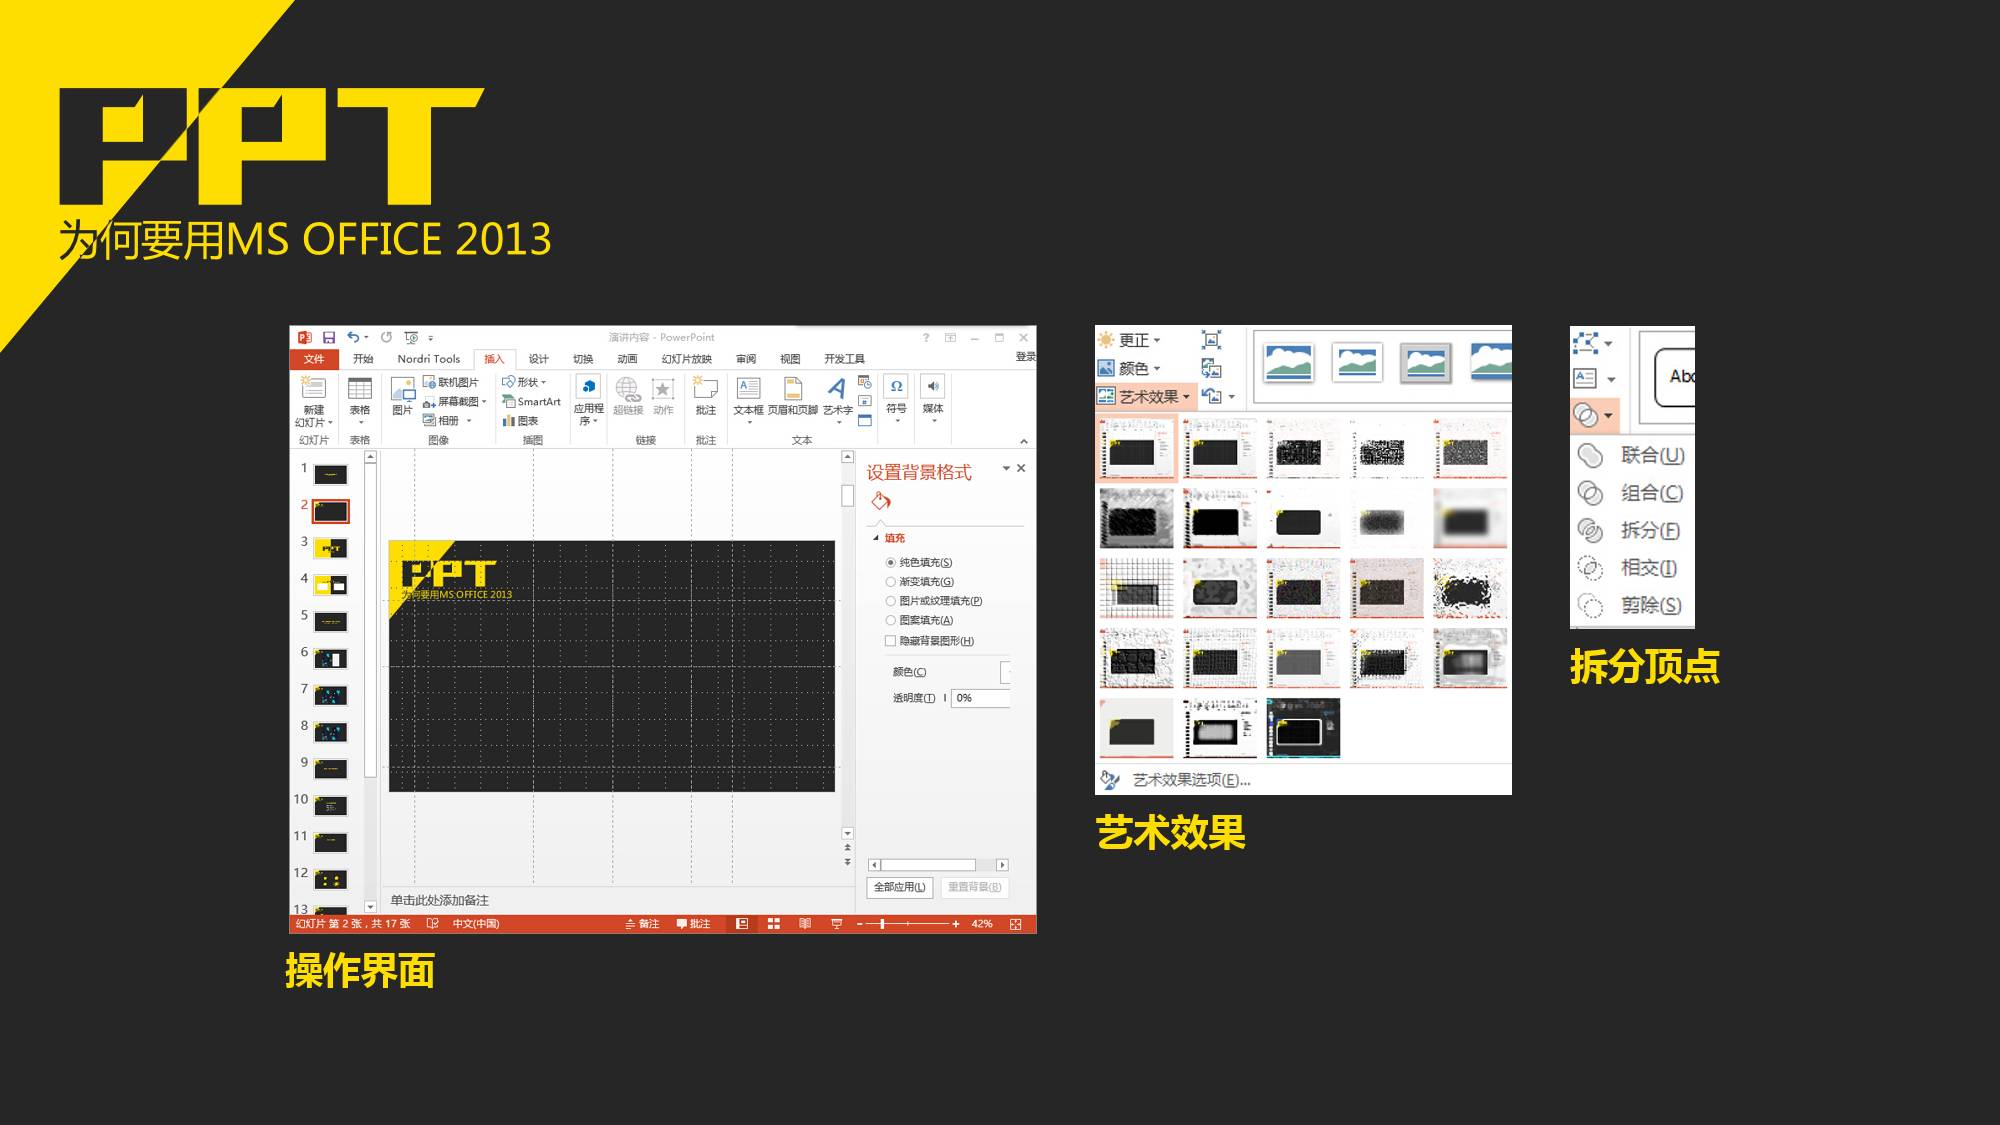Click 重置背景(B) reset background button
This screenshot has height=1125, width=2000.
[x=974, y=887]
